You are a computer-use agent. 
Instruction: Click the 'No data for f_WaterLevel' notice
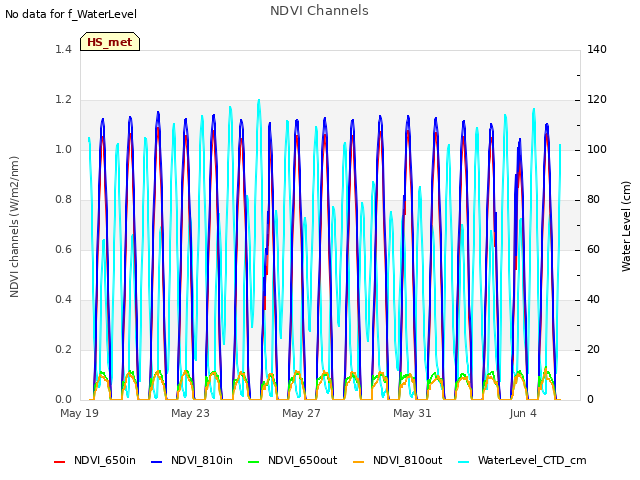[x=71, y=14]
